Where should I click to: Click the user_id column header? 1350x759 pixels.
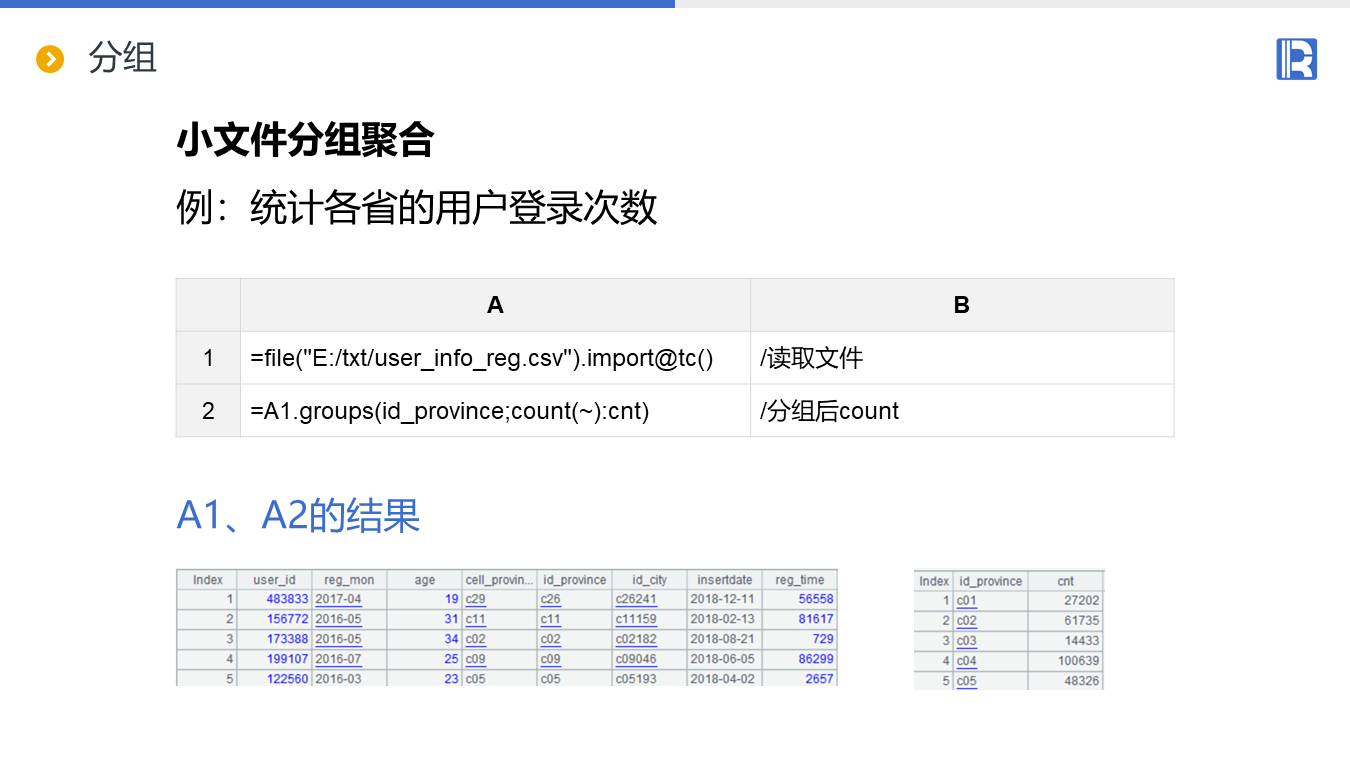tap(274, 580)
